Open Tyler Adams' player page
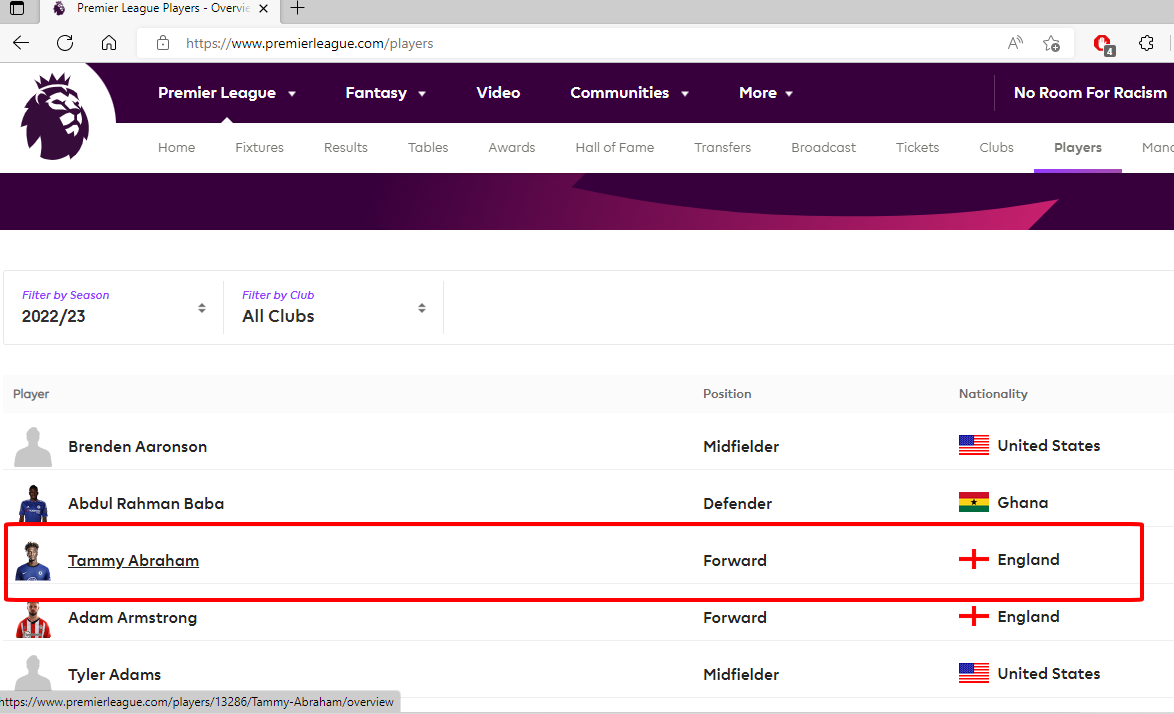Viewport: 1174px width, 714px height. pyautogui.click(x=115, y=674)
